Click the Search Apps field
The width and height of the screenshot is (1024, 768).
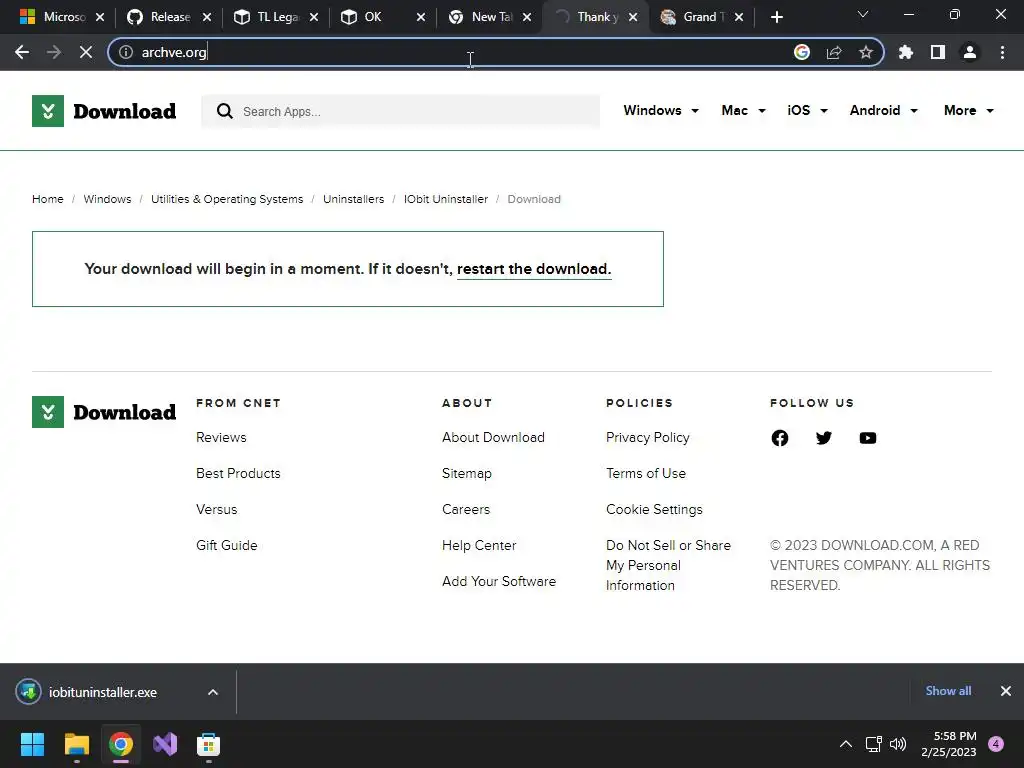pos(400,111)
